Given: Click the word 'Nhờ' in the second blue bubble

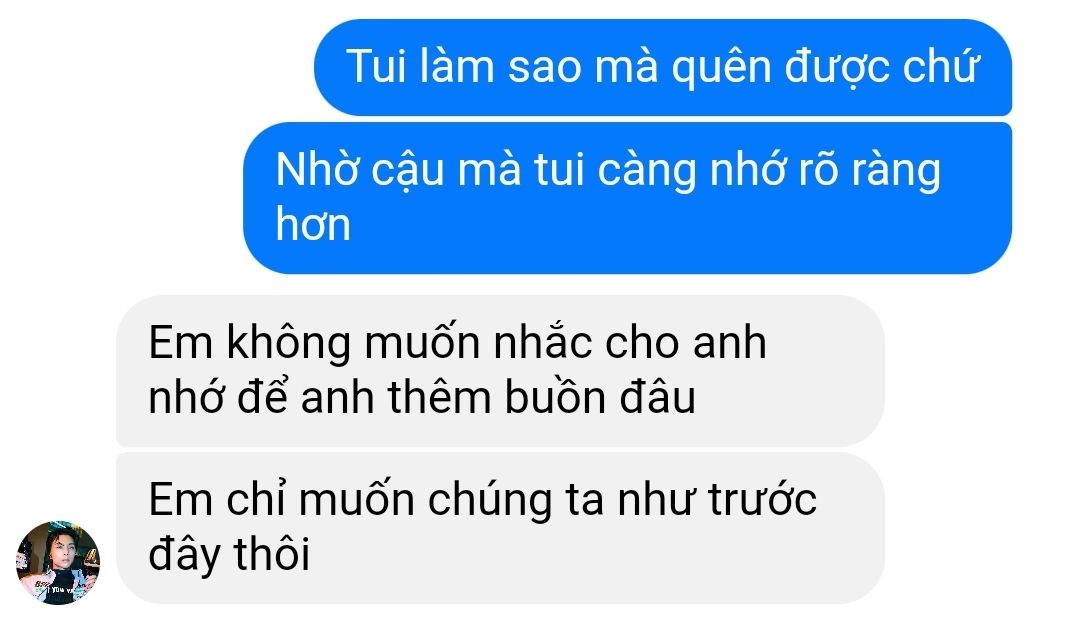Looking at the screenshot, I should [317, 169].
